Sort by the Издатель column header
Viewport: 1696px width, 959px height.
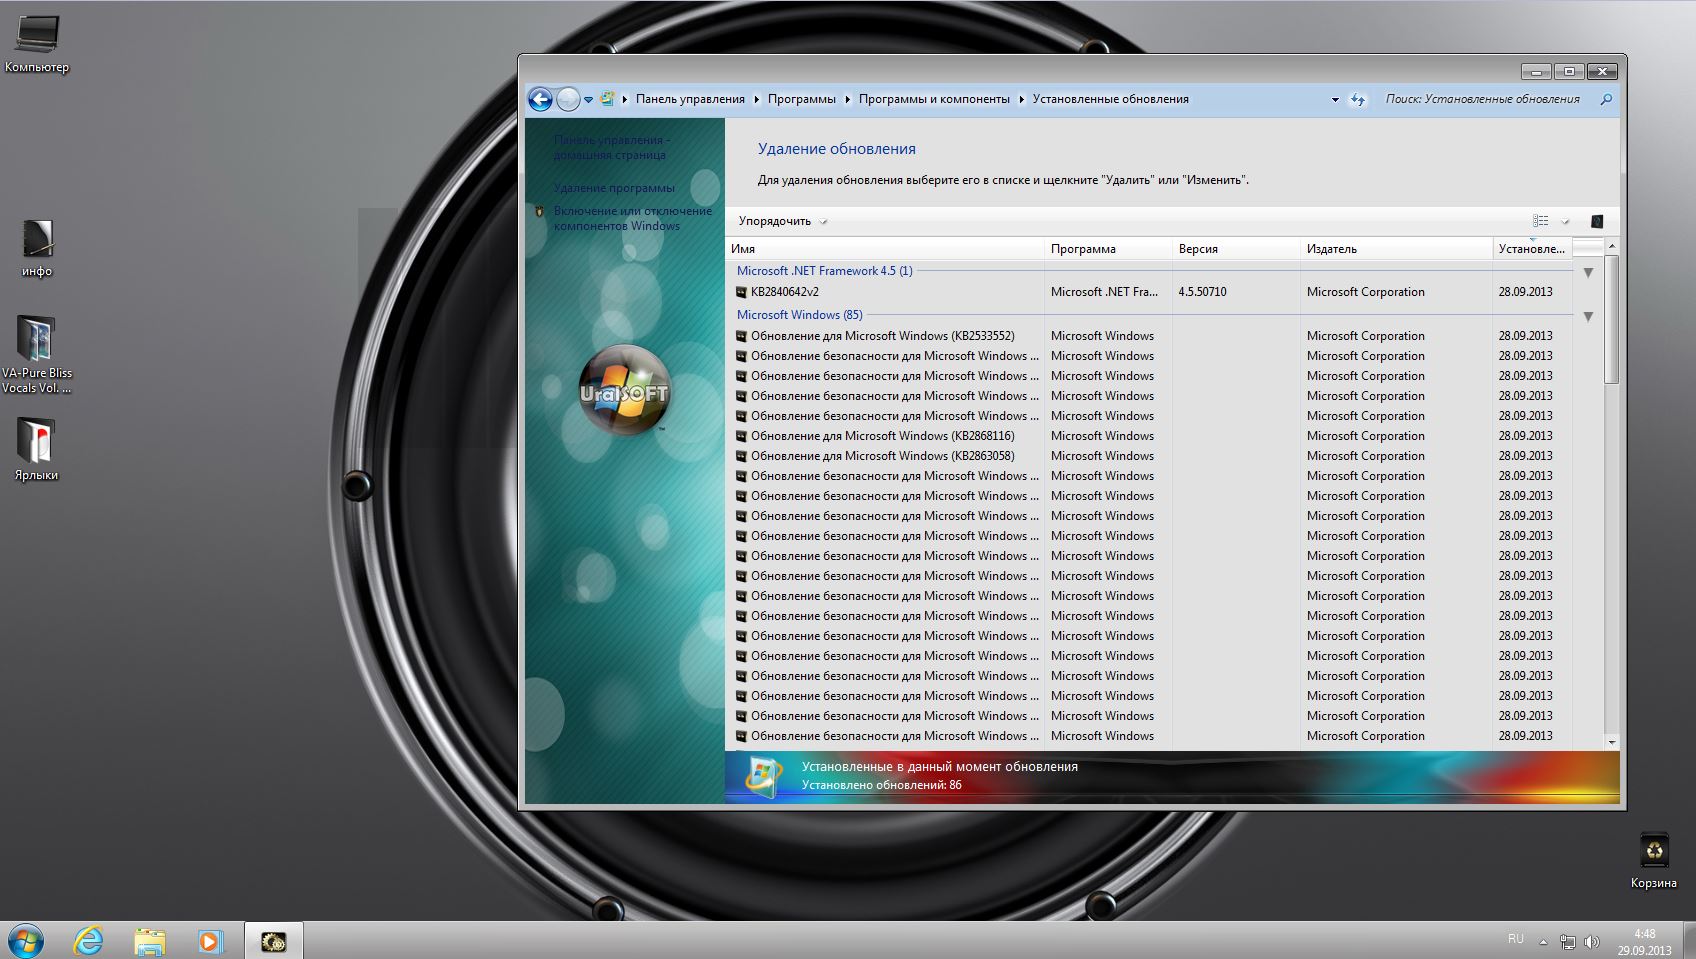point(1396,249)
